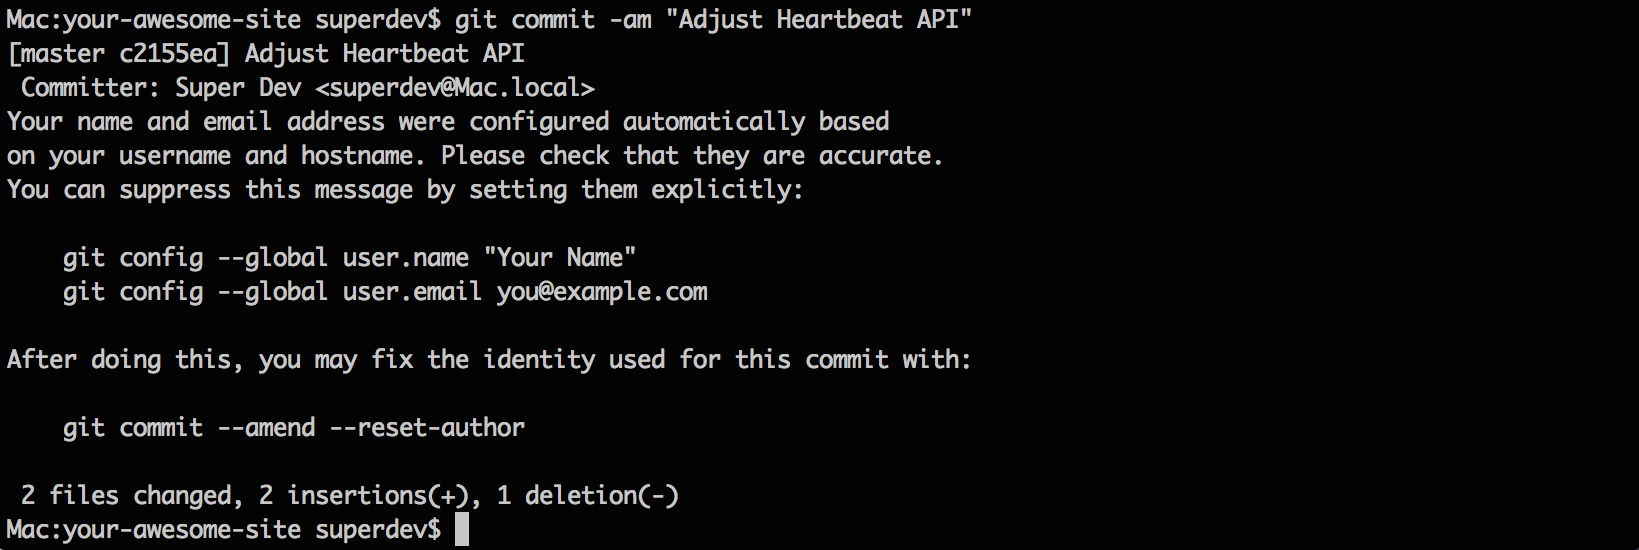Viewport: 1639px width, 550px height.
Task: Click "user.name" in the git config line
Action: (405, 258)
